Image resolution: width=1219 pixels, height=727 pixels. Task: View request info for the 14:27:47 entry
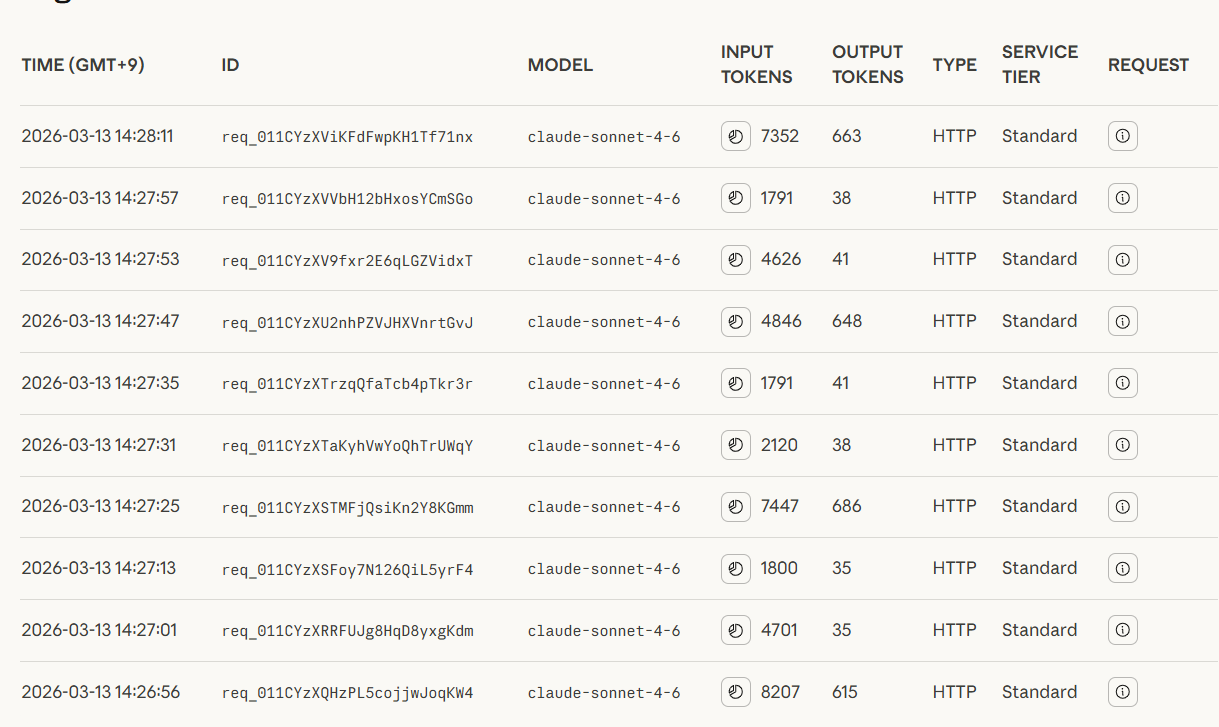[x=1122, y=321]
